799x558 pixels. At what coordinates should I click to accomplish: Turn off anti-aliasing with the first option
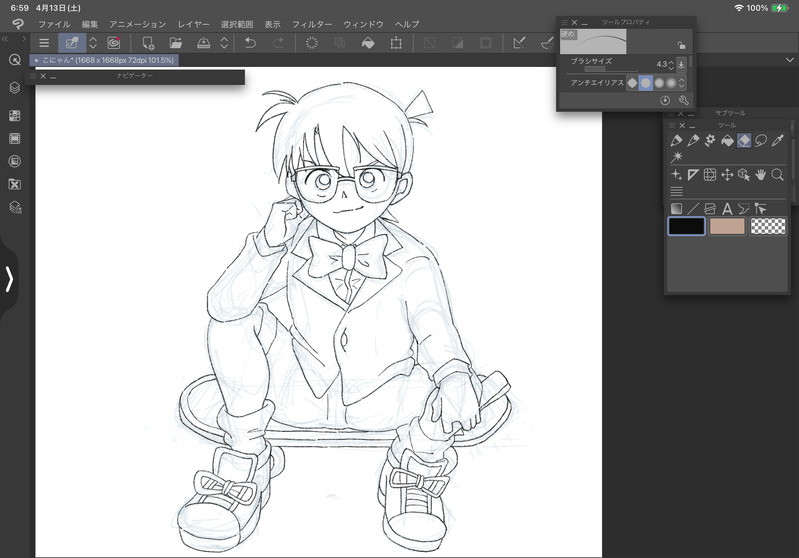click(x=632, y=83)
